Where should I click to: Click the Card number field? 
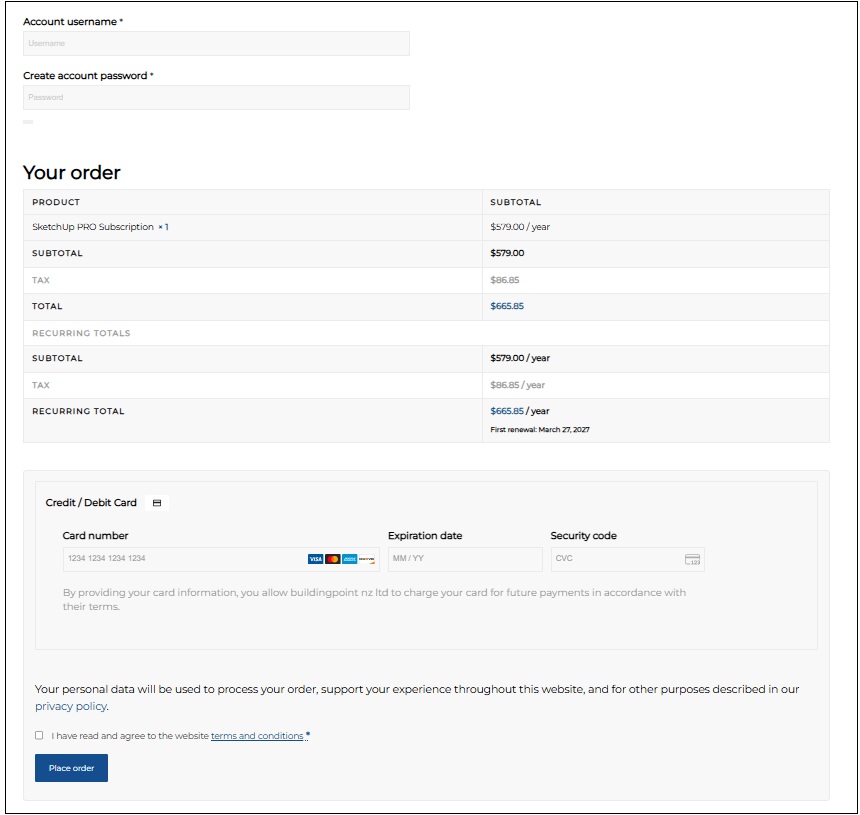(221, 559)
